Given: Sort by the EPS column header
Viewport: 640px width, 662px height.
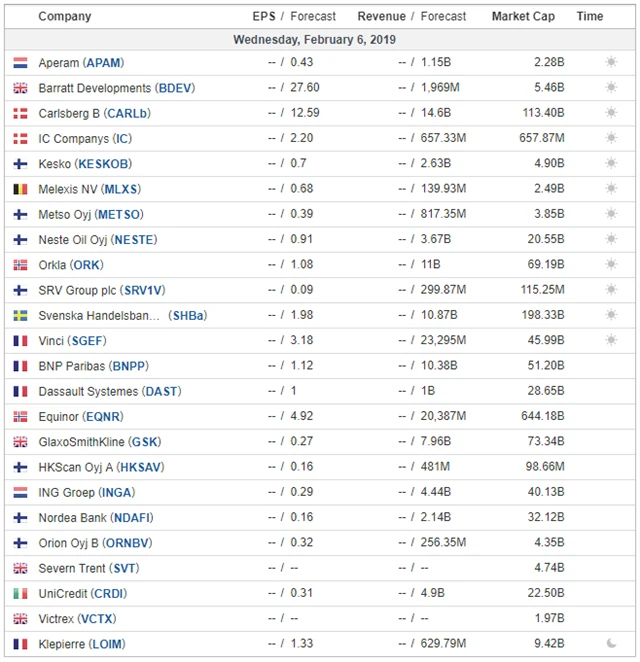Looking at the screenshot, I should [264, 16].
